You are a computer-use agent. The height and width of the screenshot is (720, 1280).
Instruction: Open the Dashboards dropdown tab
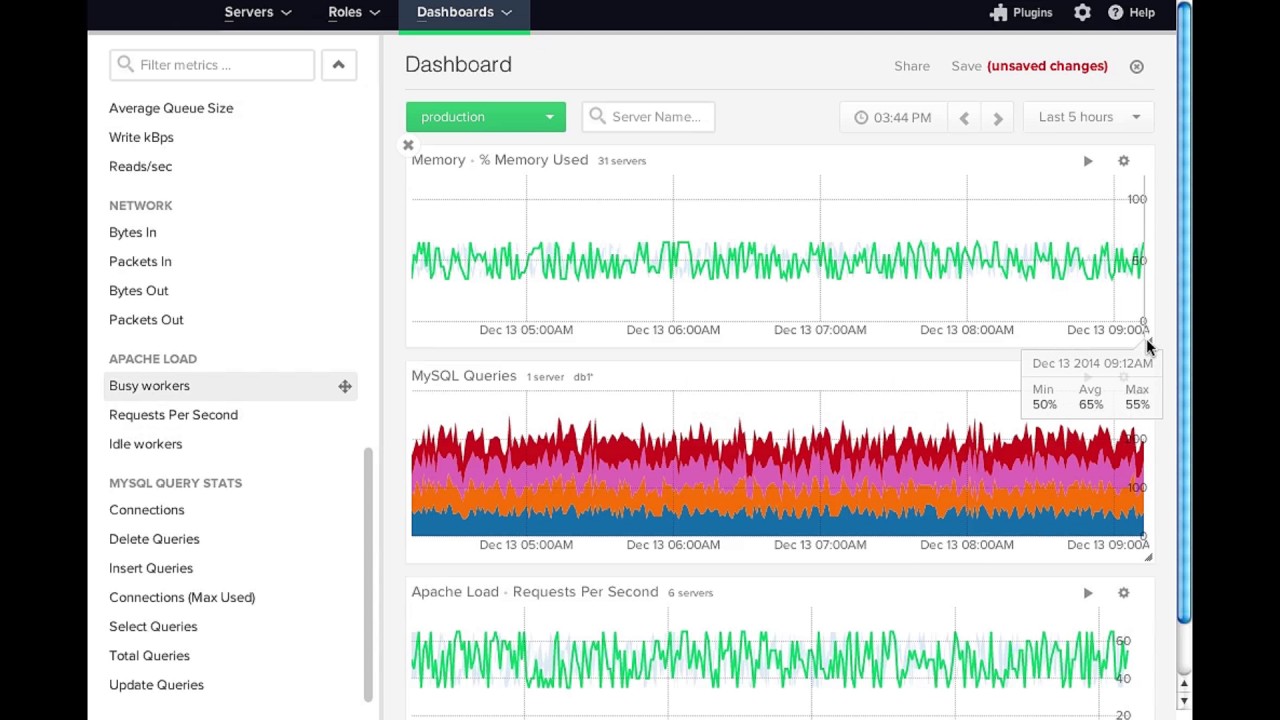click(464, 12)
